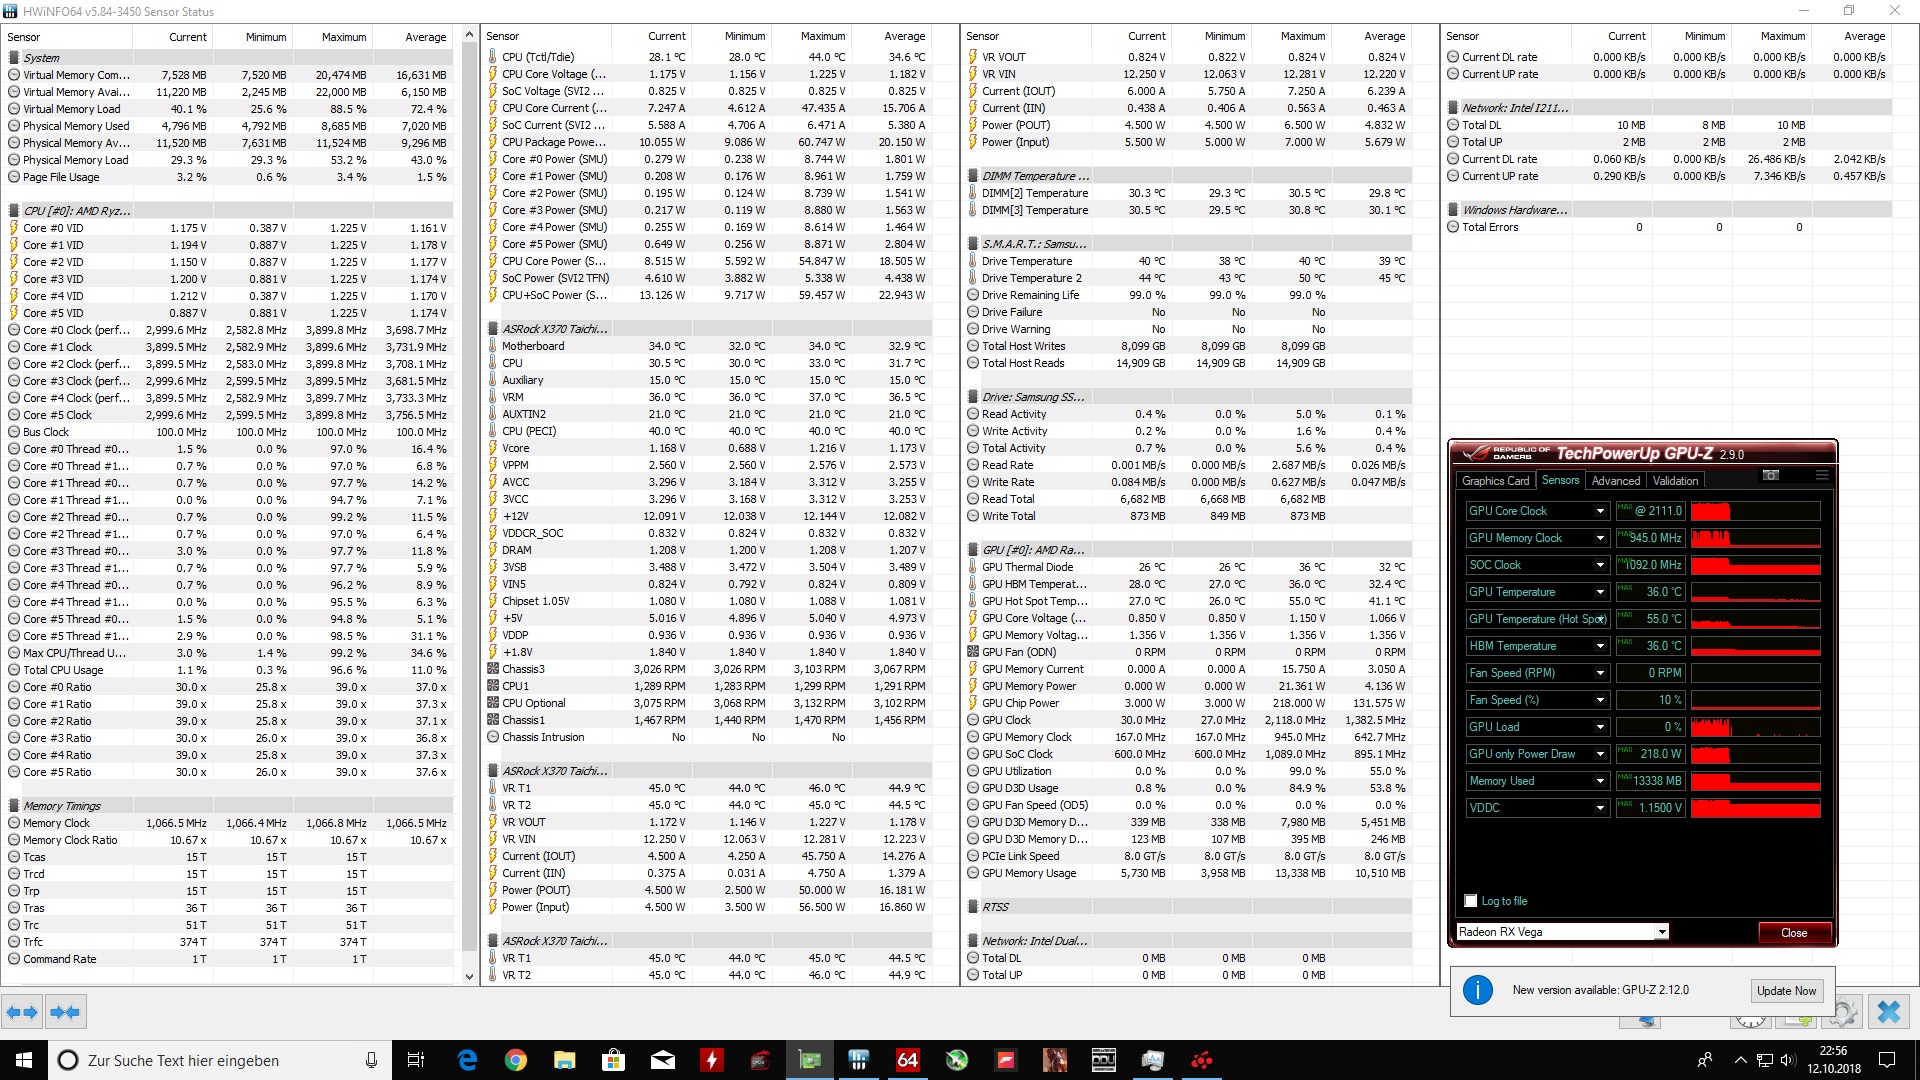
Task: Open the HBM Temperature sensor dropdown
Action: pos(1600,646)
